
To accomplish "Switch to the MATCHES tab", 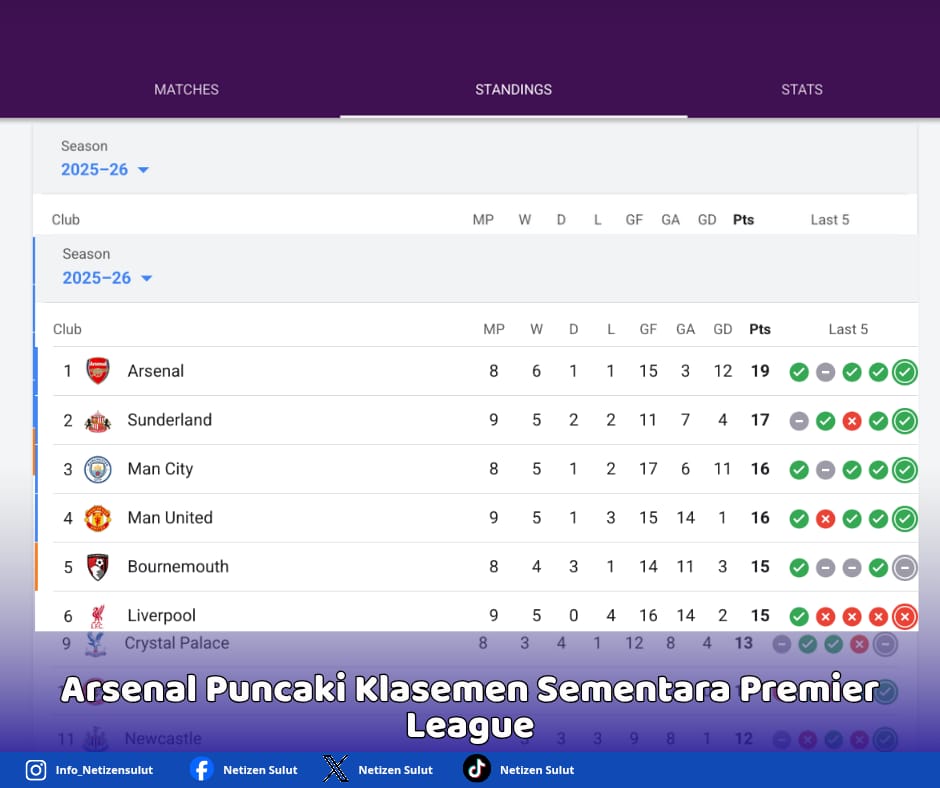I will pos(186,89).
